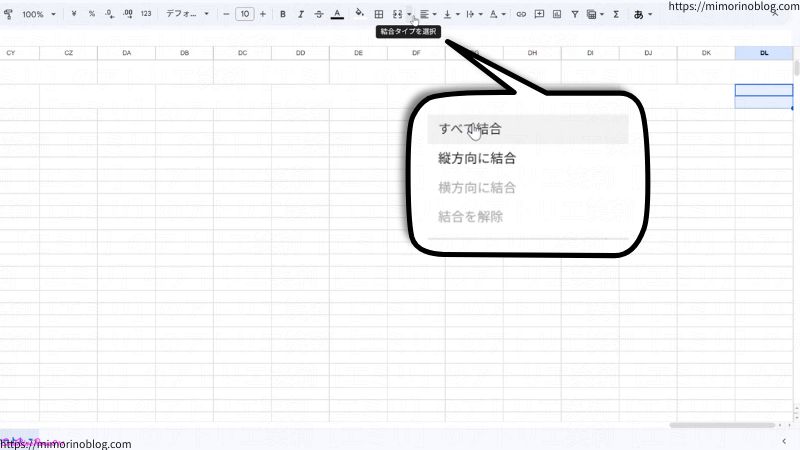Open the text rotation dropdown
This screenshot has height=450, width=800.
tap(497, 14)
